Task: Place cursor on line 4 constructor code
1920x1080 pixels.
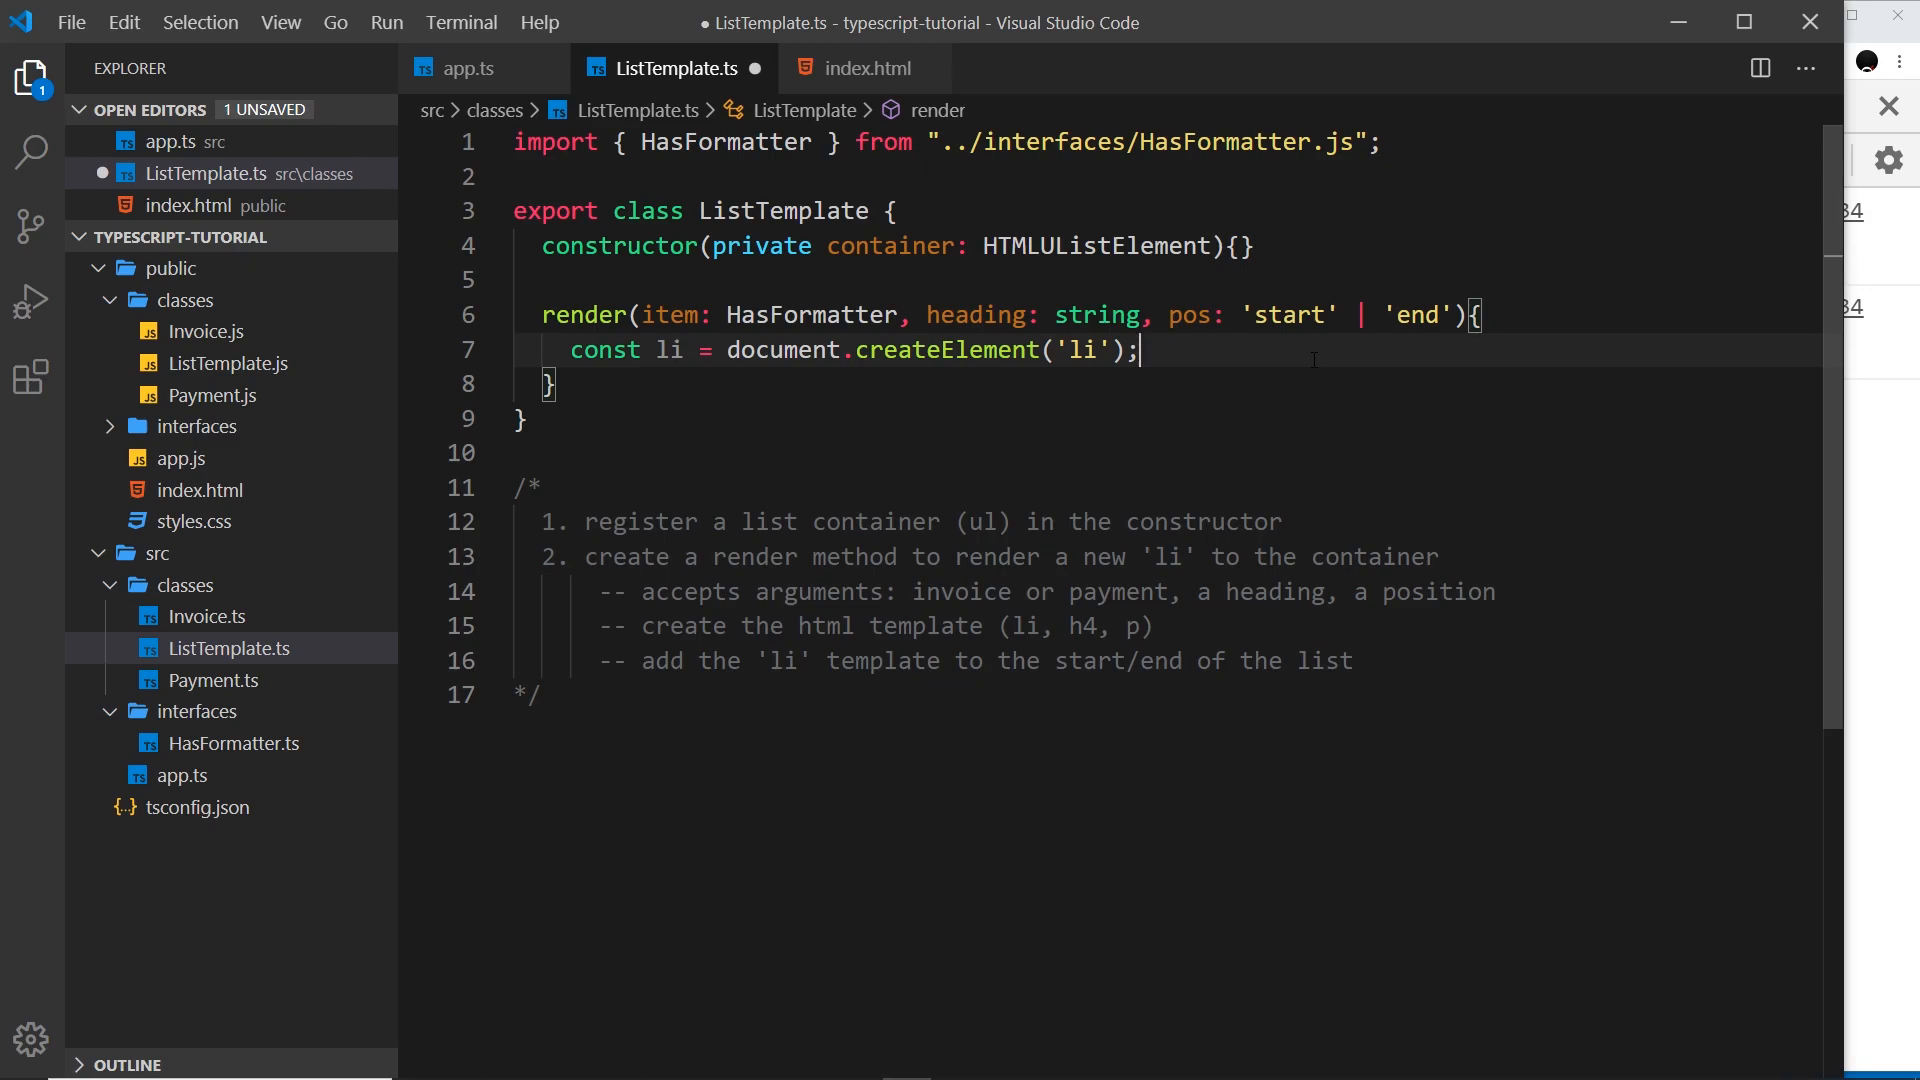Action: click(x=897, y=246)
